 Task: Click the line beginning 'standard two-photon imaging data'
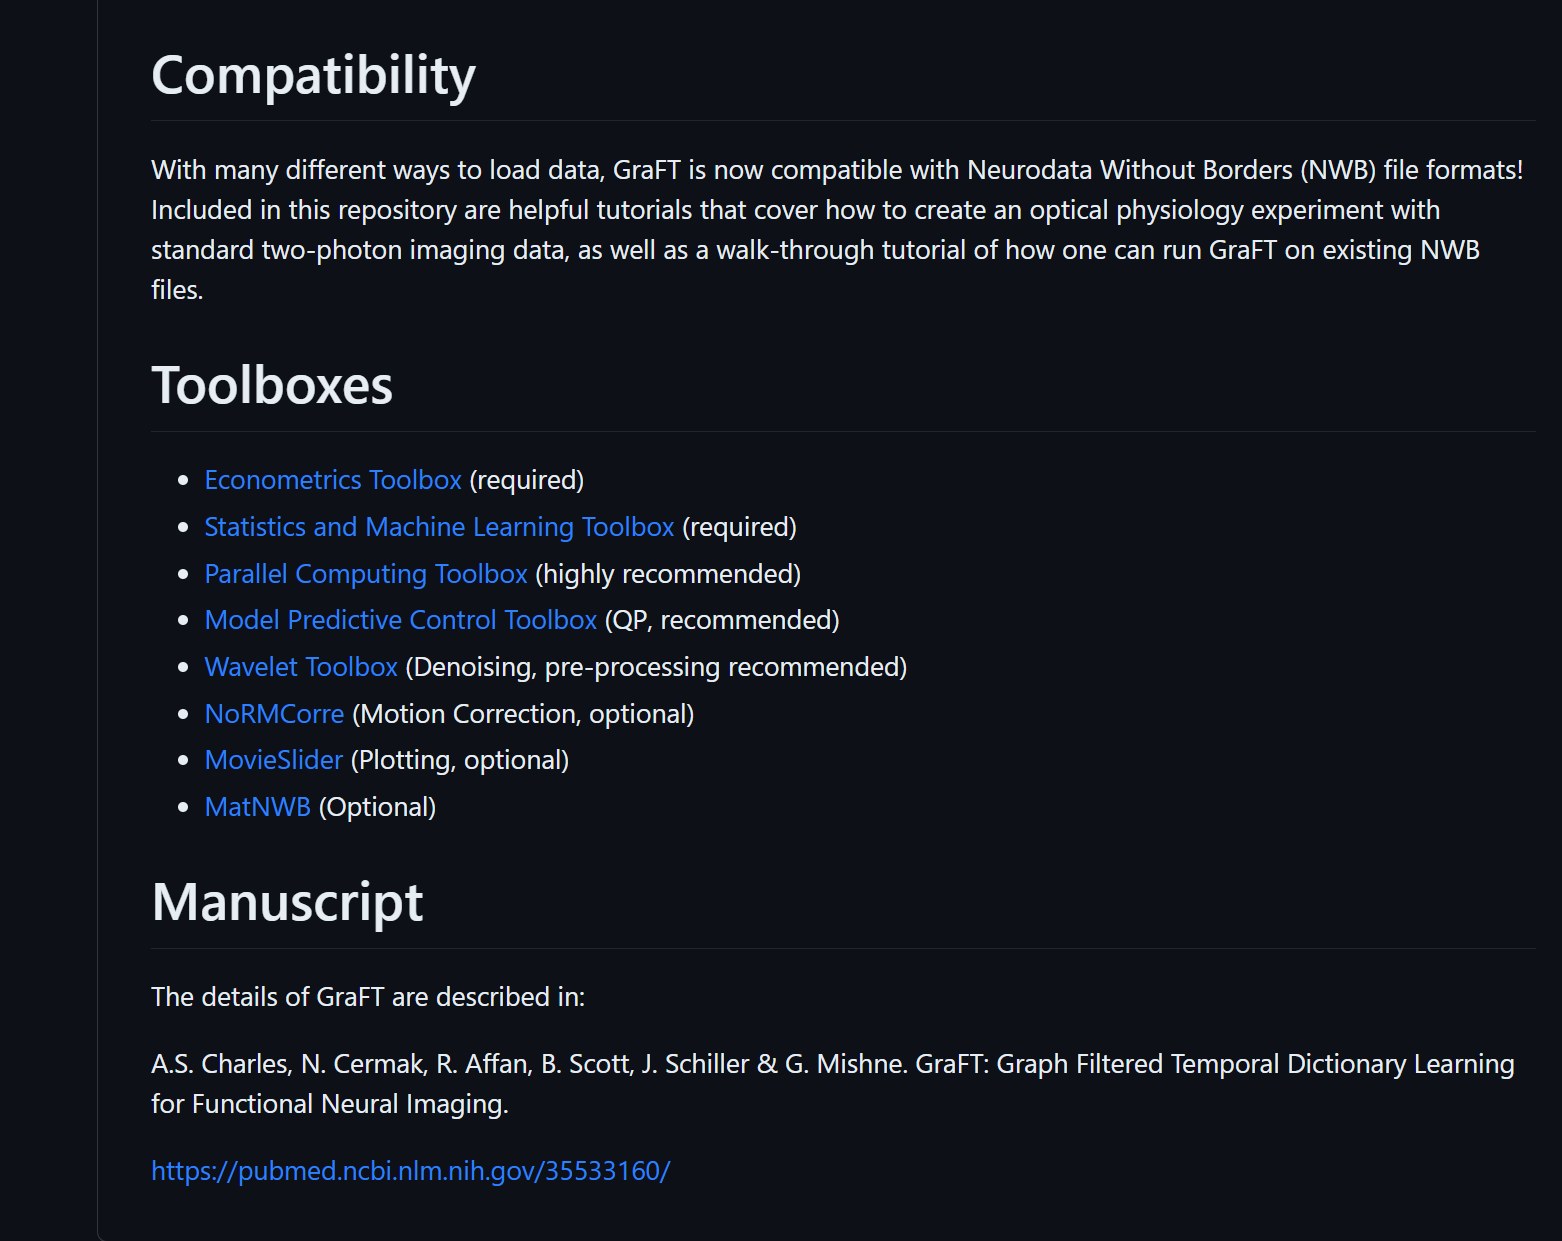(815, 250)
